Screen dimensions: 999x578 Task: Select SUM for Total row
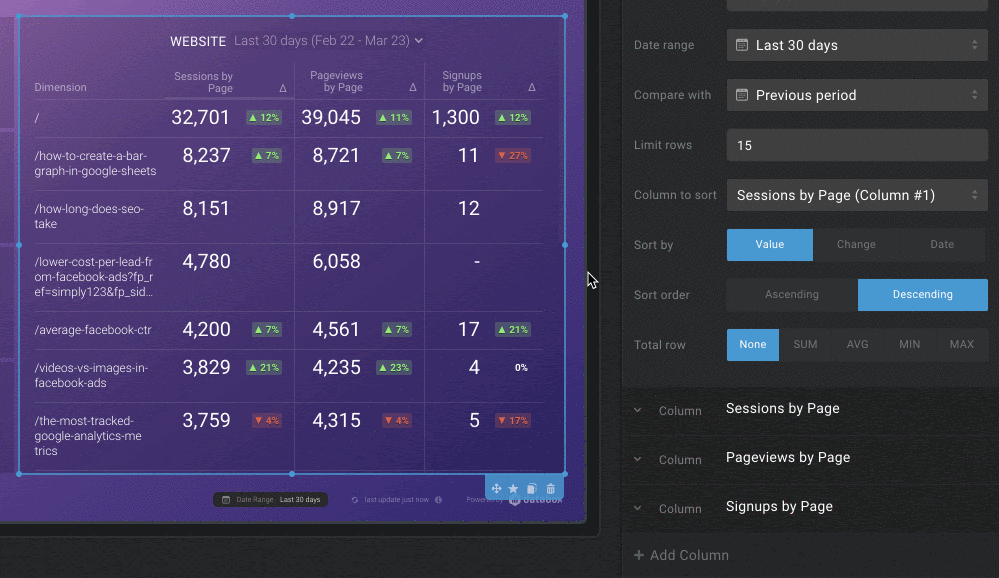(x=805, y=345)
